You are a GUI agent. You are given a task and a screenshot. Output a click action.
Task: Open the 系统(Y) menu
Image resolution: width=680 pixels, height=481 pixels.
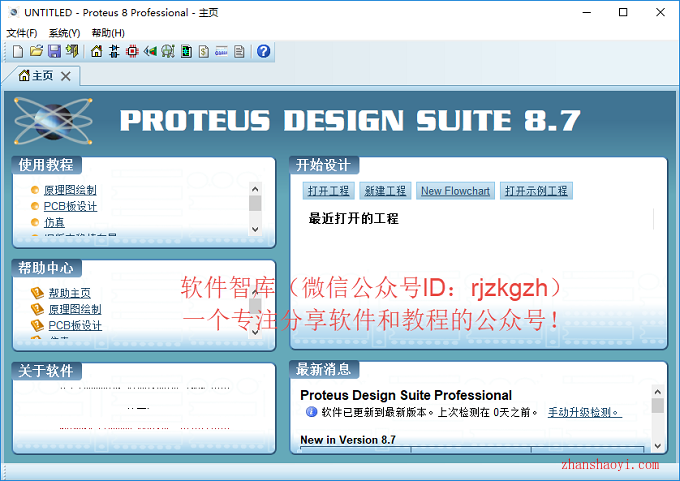click(64, 33)
